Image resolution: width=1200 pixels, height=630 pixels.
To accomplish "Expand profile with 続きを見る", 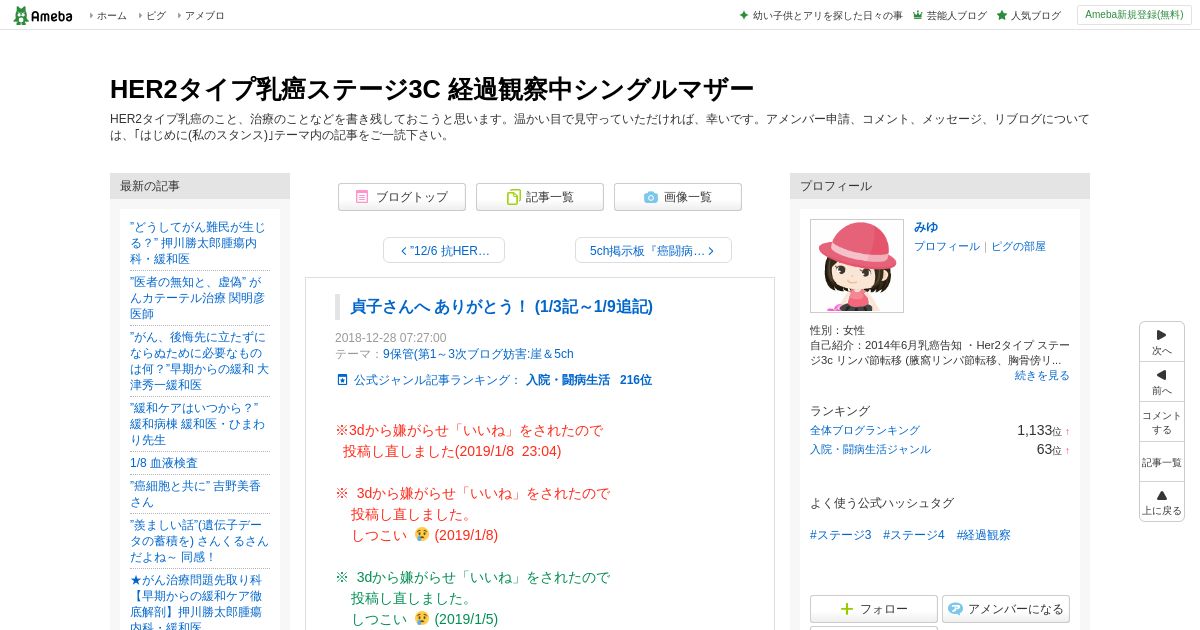I will 1042,375.
